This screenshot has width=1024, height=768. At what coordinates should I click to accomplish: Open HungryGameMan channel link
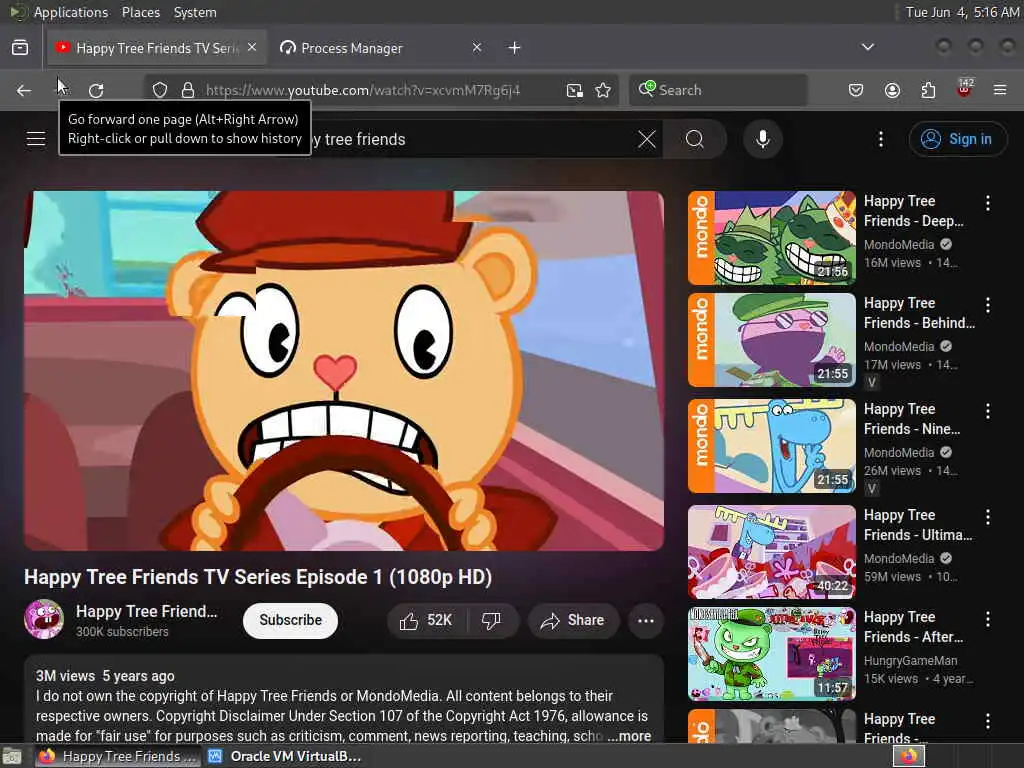pos(910,661)
